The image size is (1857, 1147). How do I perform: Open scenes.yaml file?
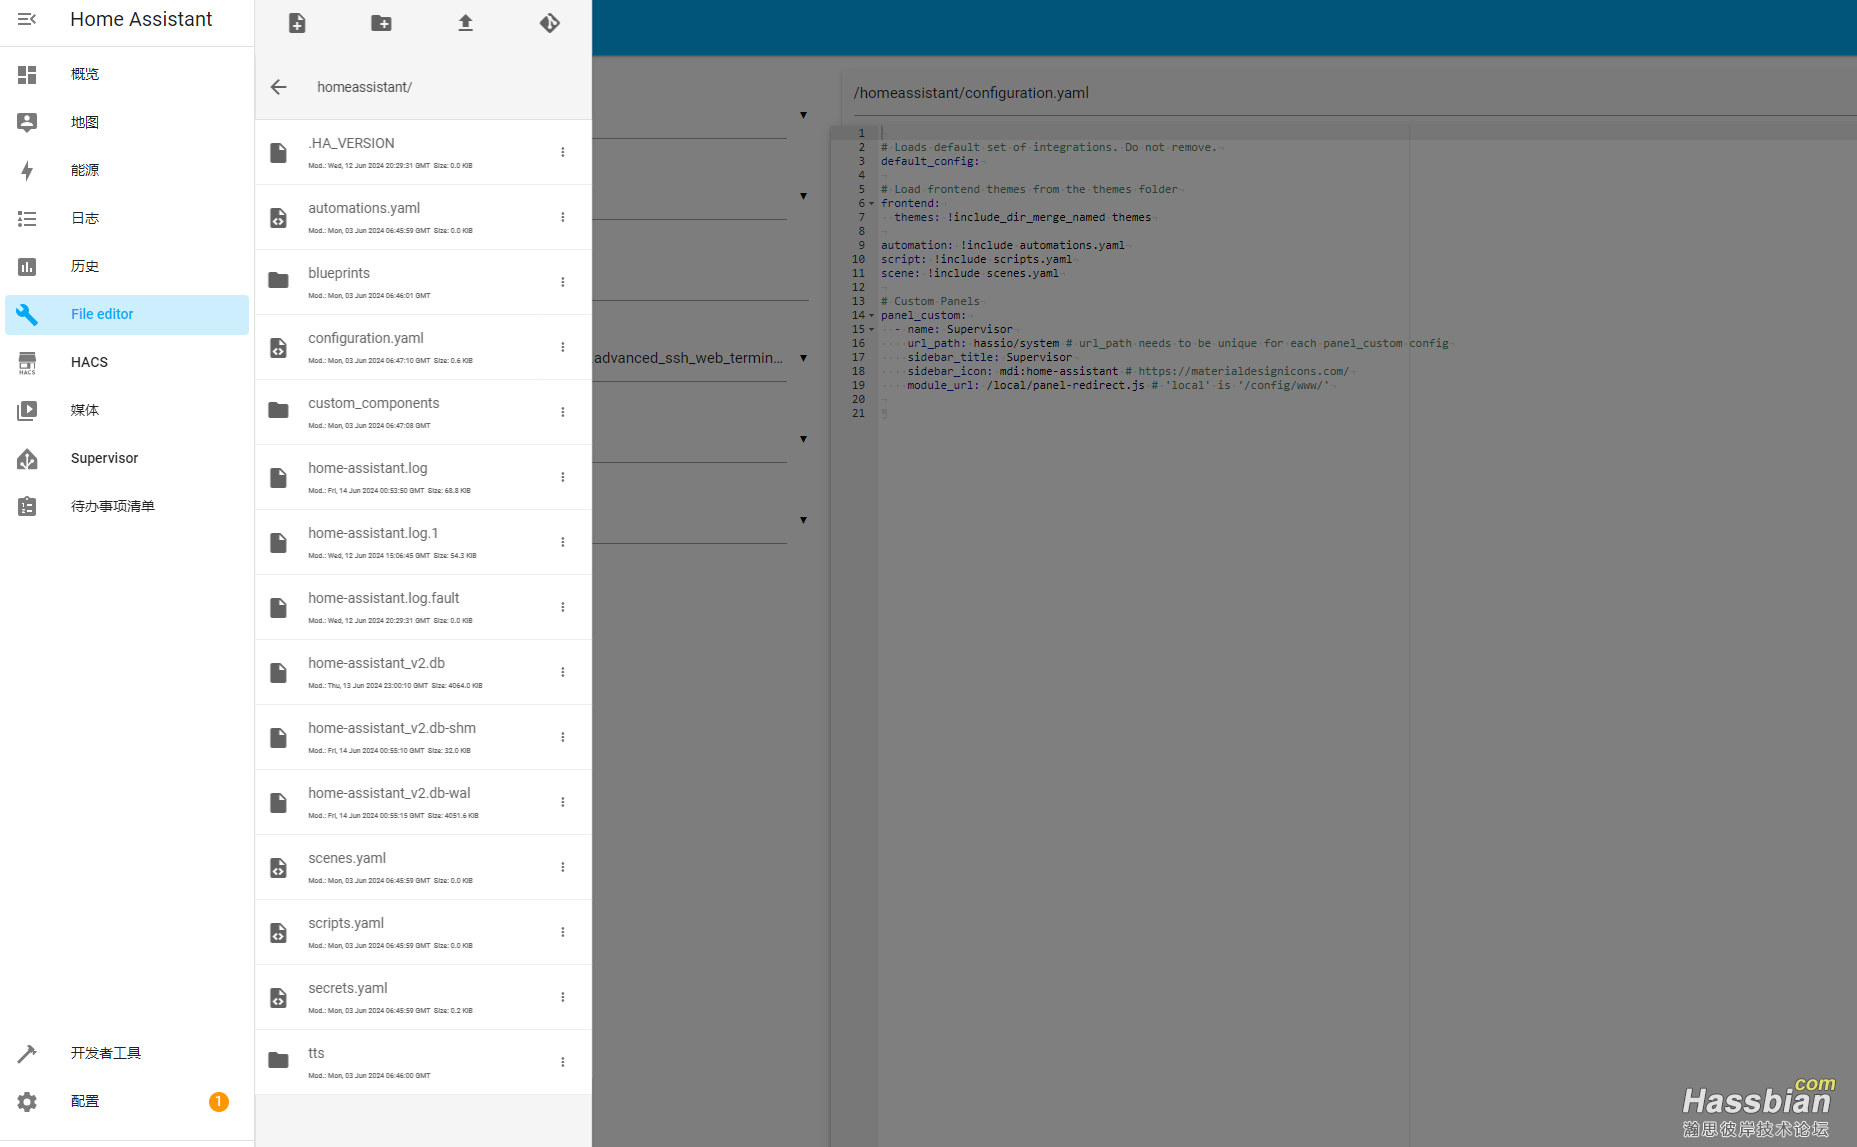click(x=423, y=867)
